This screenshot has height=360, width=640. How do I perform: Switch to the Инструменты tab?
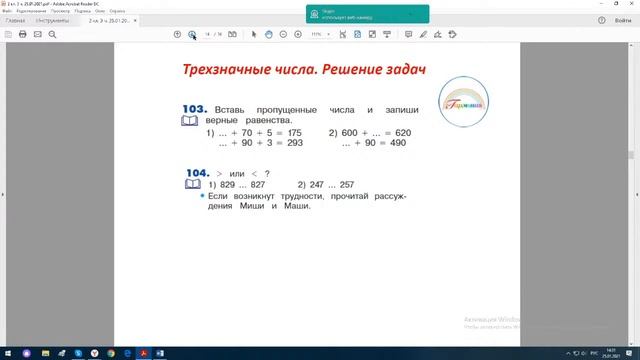click(52, 20)
